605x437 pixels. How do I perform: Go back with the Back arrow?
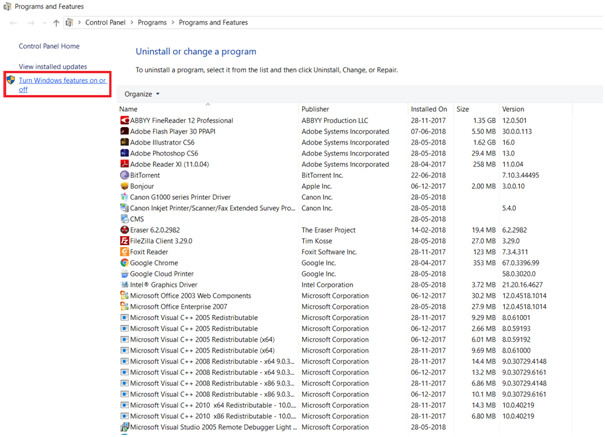(x=13, y=23)
